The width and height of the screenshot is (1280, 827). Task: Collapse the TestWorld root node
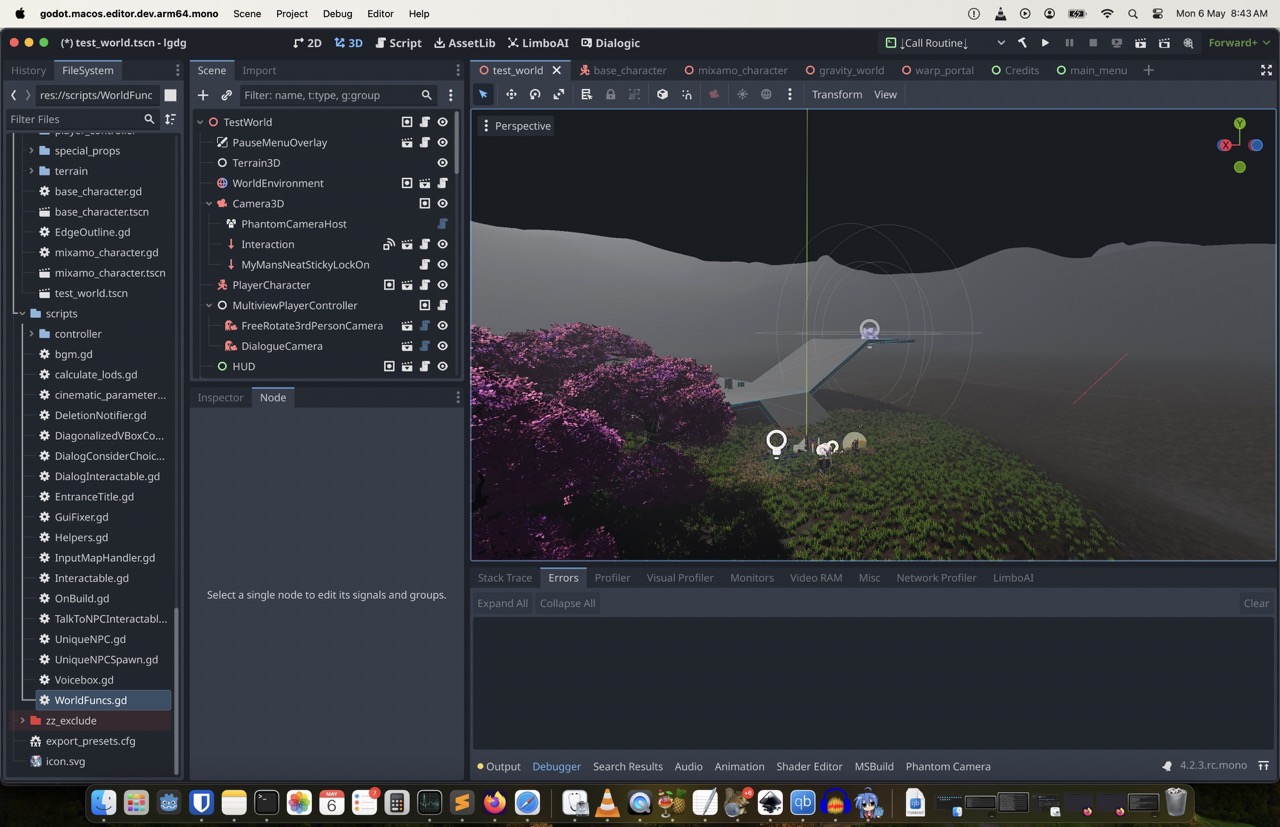200,122
